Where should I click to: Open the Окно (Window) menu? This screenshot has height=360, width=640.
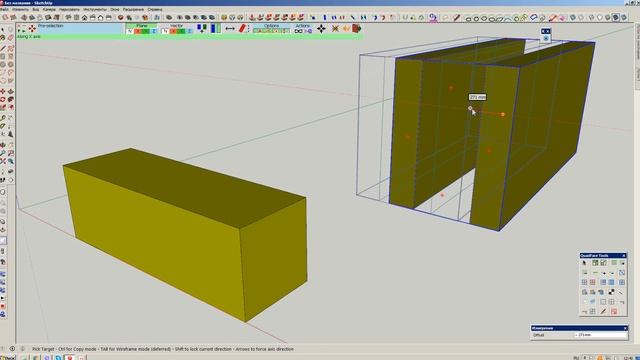tap(115, 9)
